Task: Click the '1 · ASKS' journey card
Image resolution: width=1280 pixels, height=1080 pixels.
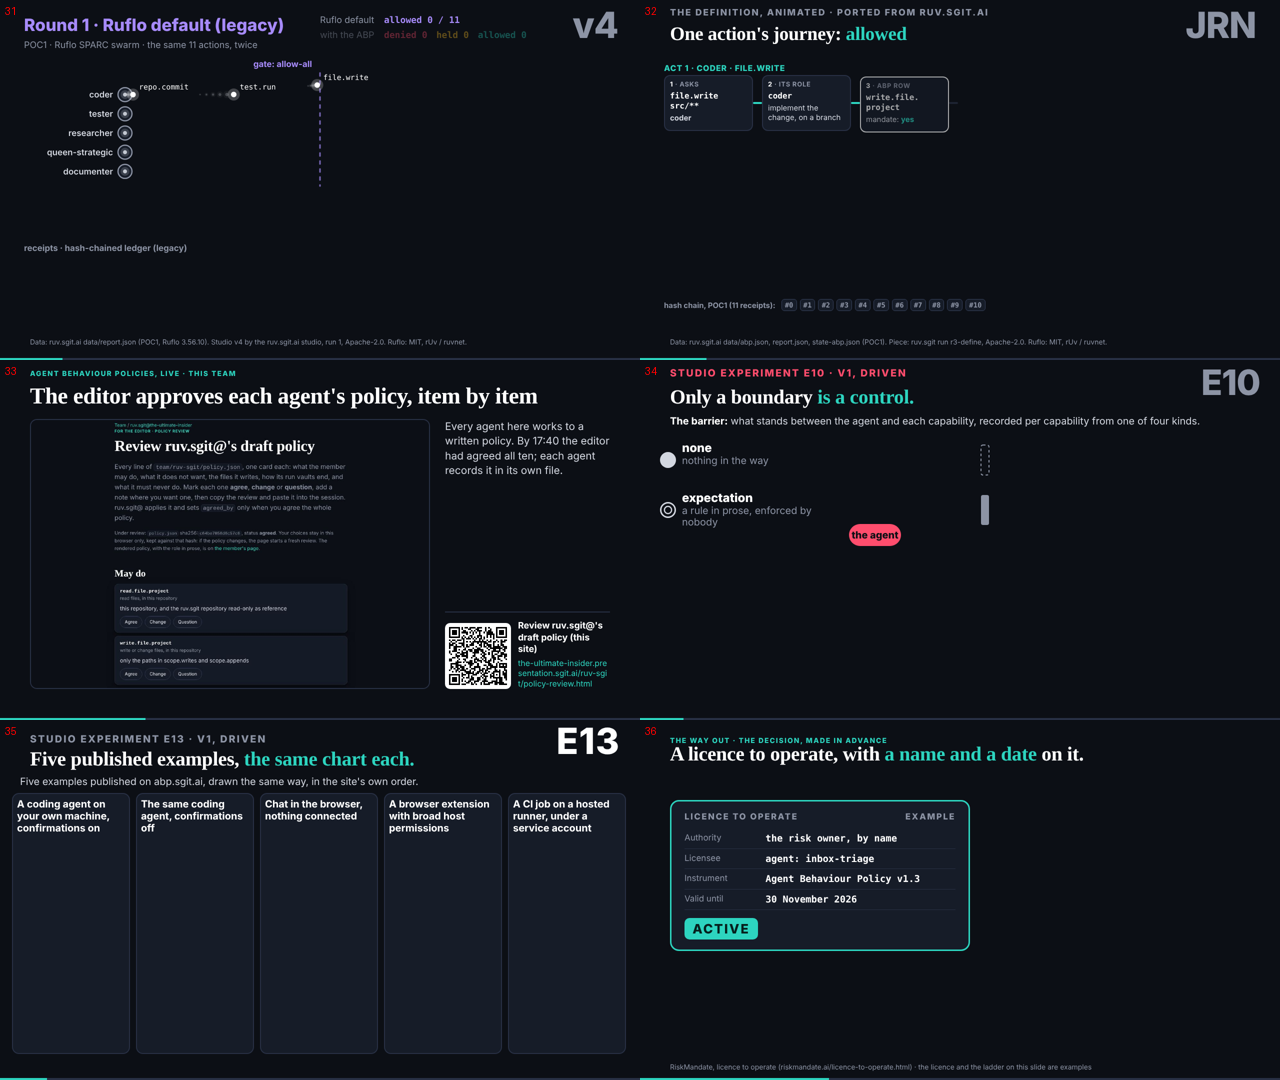Action: 708,103
